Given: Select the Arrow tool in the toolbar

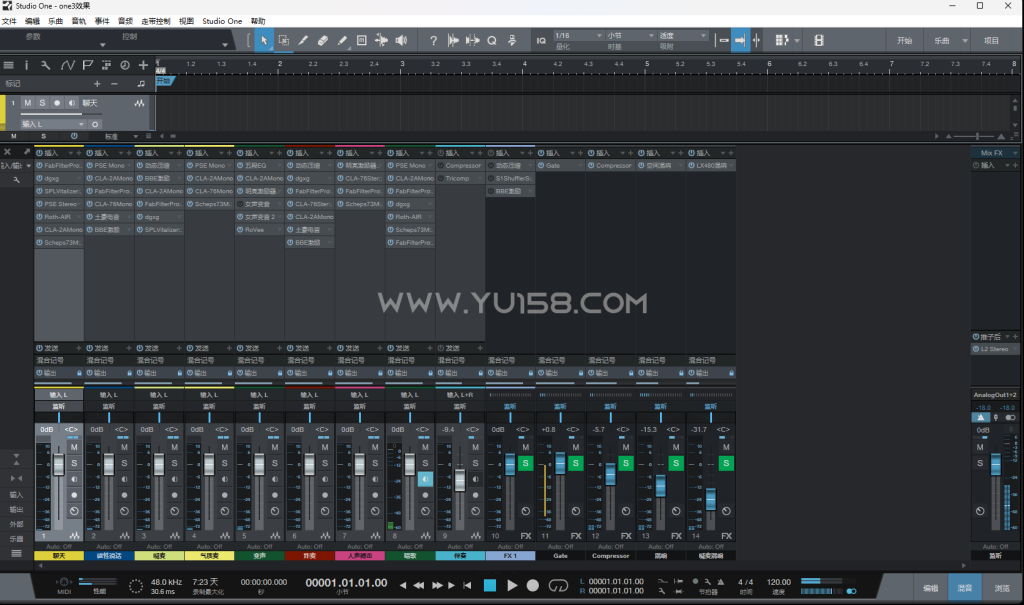Looking at the screenshot, I should [264, 40].
